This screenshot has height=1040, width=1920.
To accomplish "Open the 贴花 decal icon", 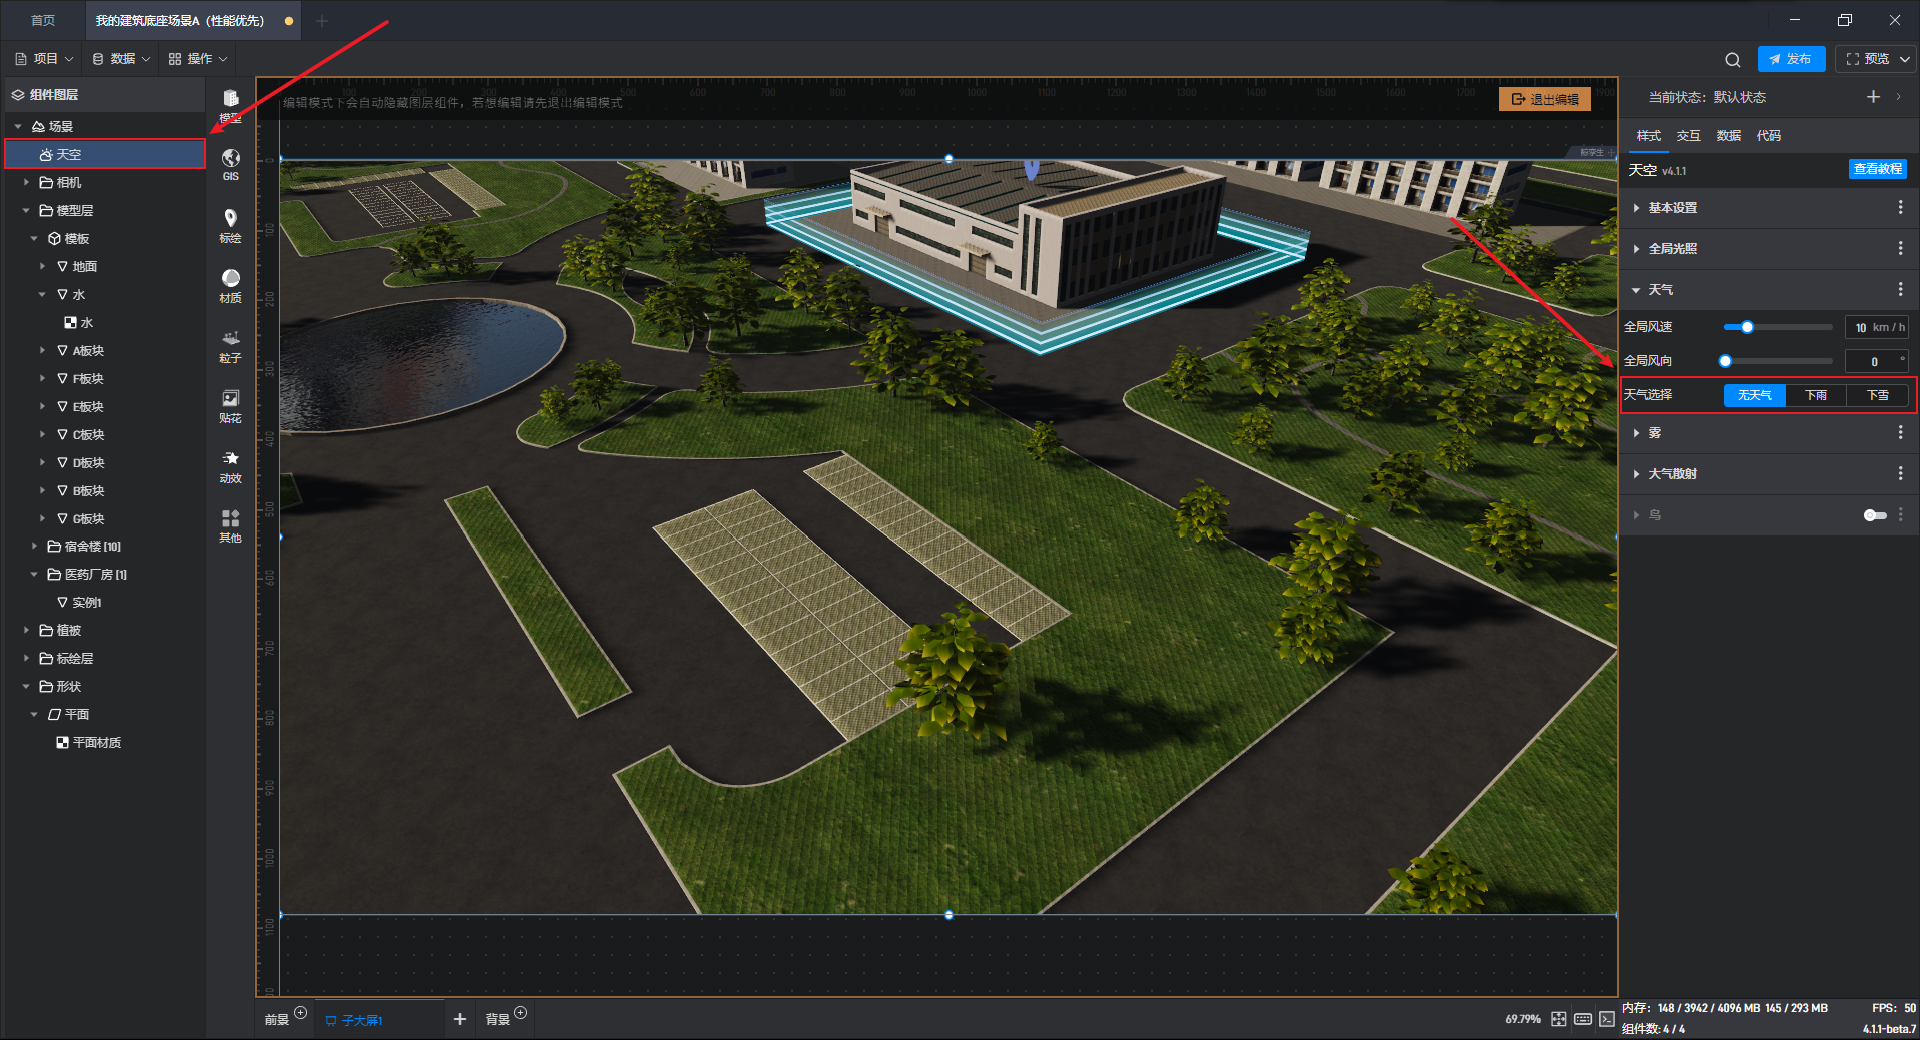I will pyautogui.click(x=230, y=405).
